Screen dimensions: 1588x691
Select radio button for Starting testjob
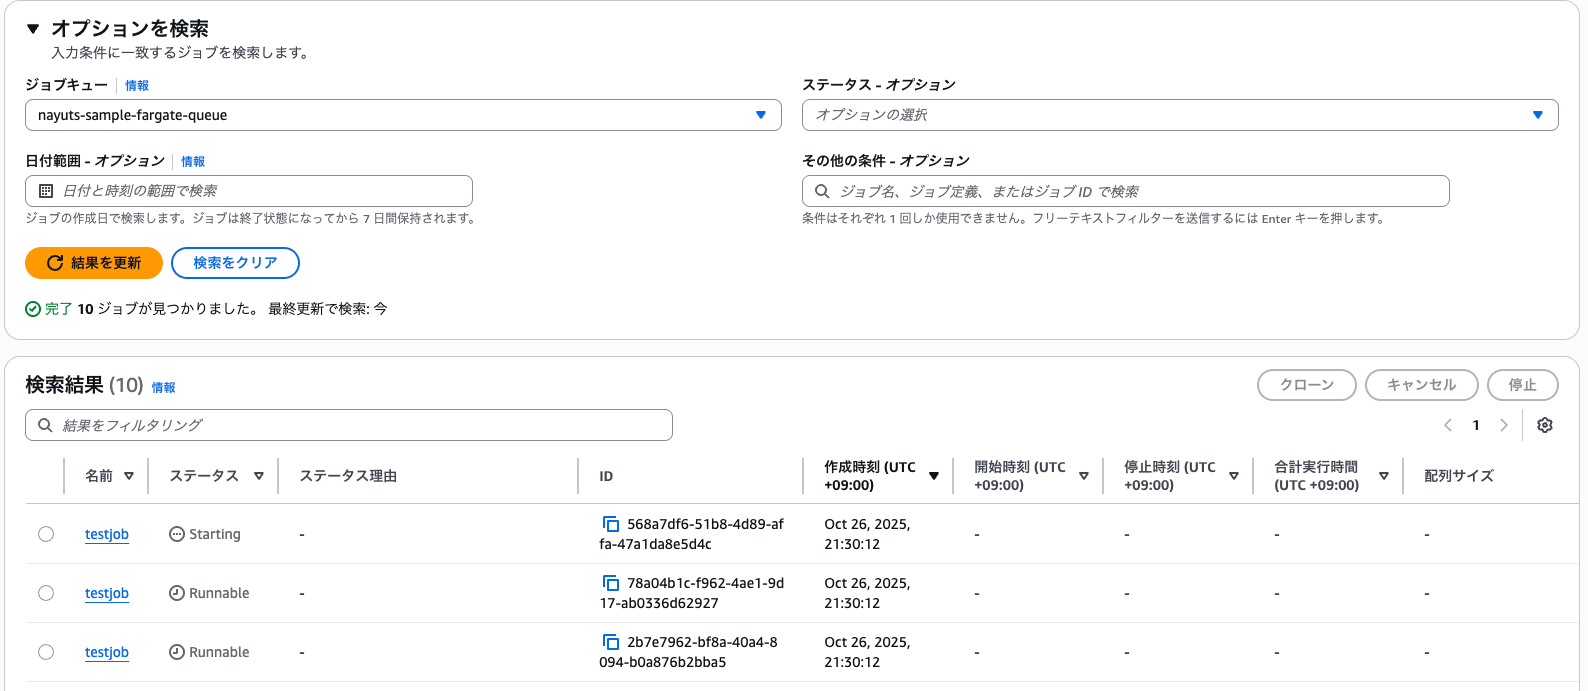click(x=46, y=534)
